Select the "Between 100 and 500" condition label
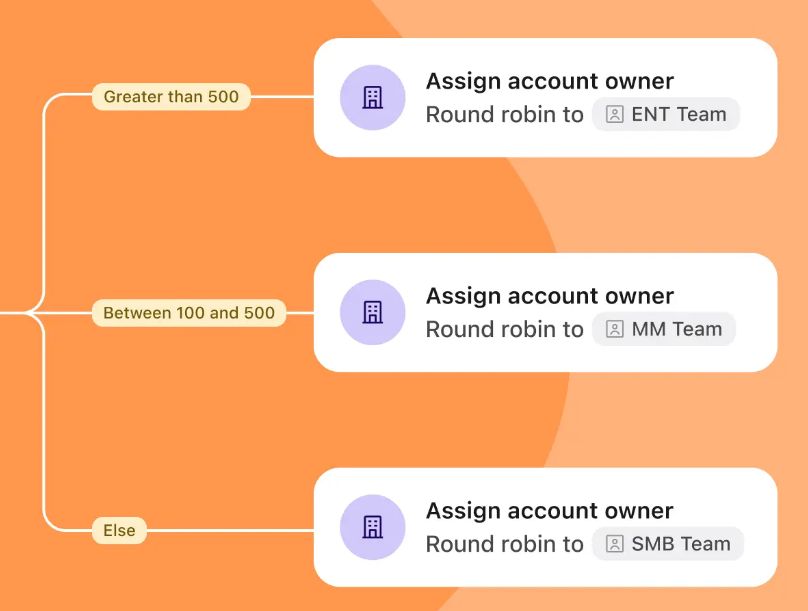This screenshot has height=611, width=808. [x=189, y=313]
